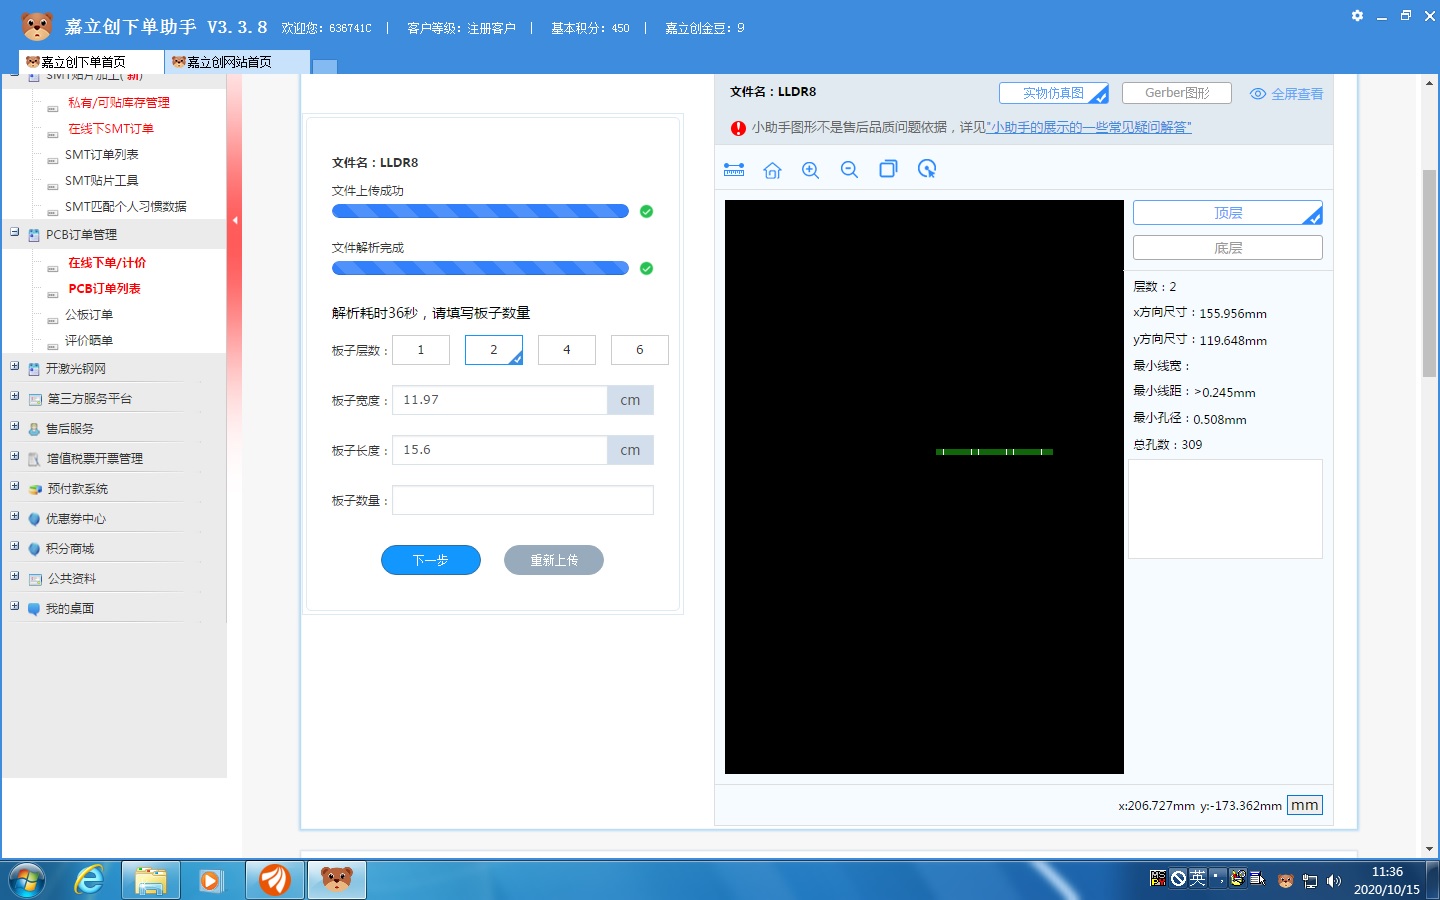
Task: Click the pointer select tool icon
Action: pyautogui.click(x=927, y=169)
